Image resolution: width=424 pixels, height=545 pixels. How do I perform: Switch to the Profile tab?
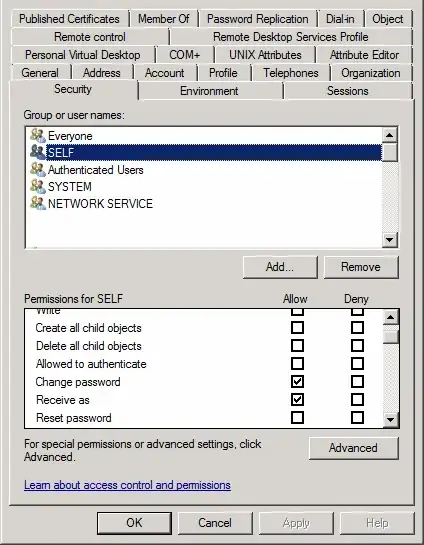[x=223, y=73]
